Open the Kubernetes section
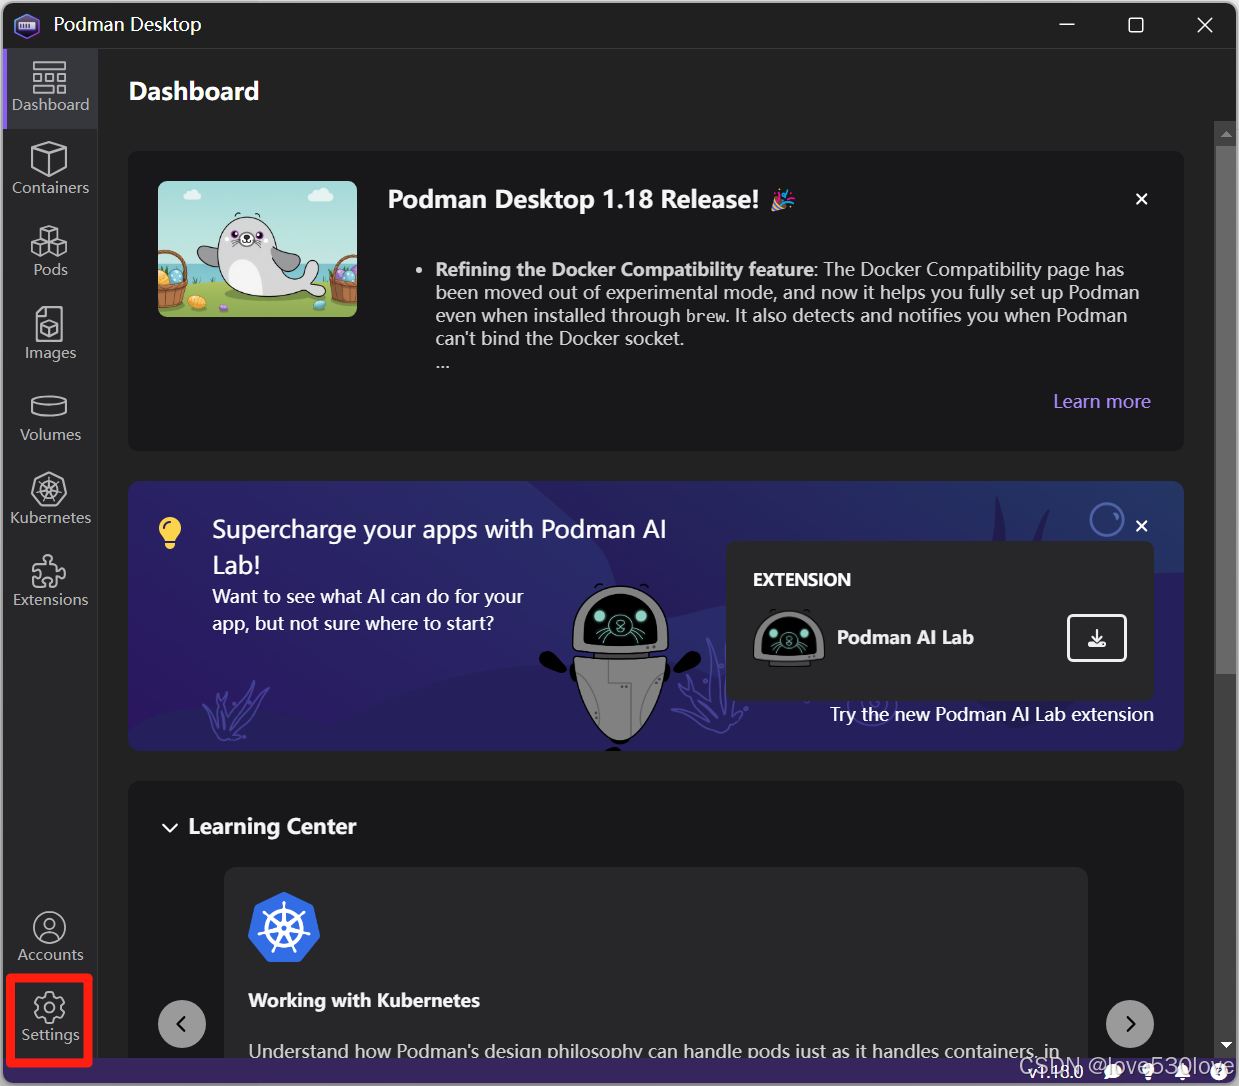The width and height of the screenshot is (1239, 1086). tap(50, 499)
